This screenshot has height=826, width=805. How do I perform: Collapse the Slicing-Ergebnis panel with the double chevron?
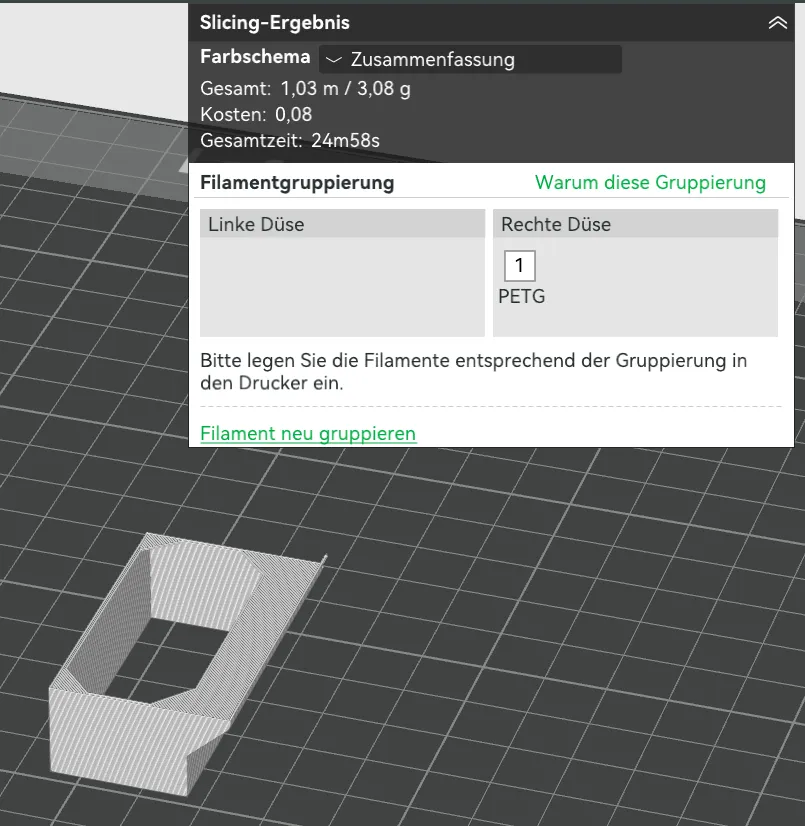pyautogui.click(x=777, y=23)
